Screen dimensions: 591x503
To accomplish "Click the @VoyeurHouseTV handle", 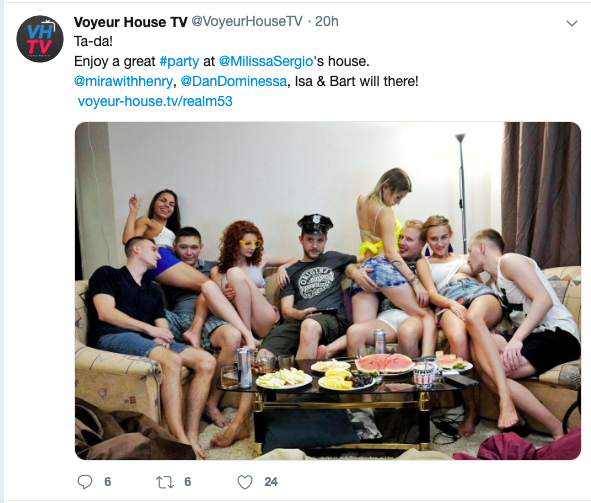I will click(x=247, y=21).
